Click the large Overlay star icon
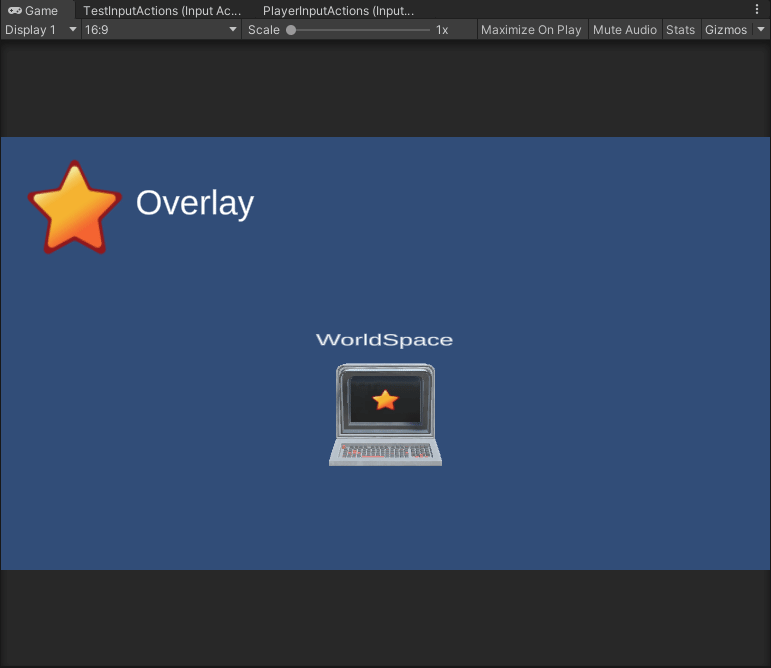This screenshot has height=668, width=771. (74, 208)
